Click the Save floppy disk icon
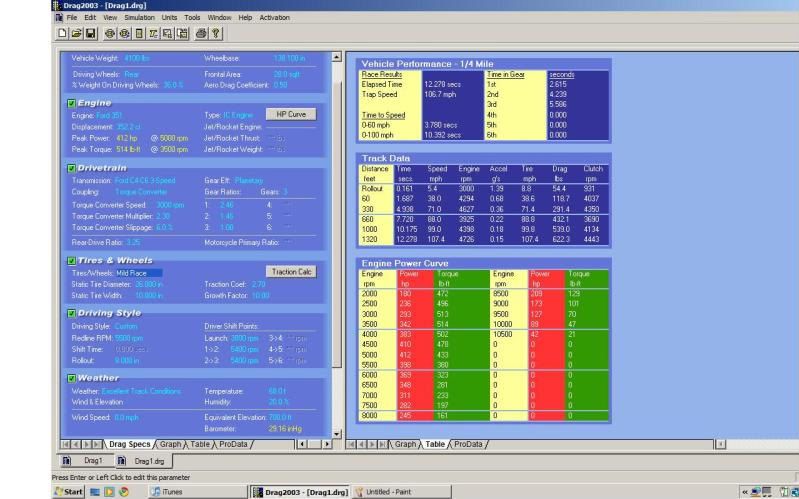799x499 pixels. (x=88, y=34)
